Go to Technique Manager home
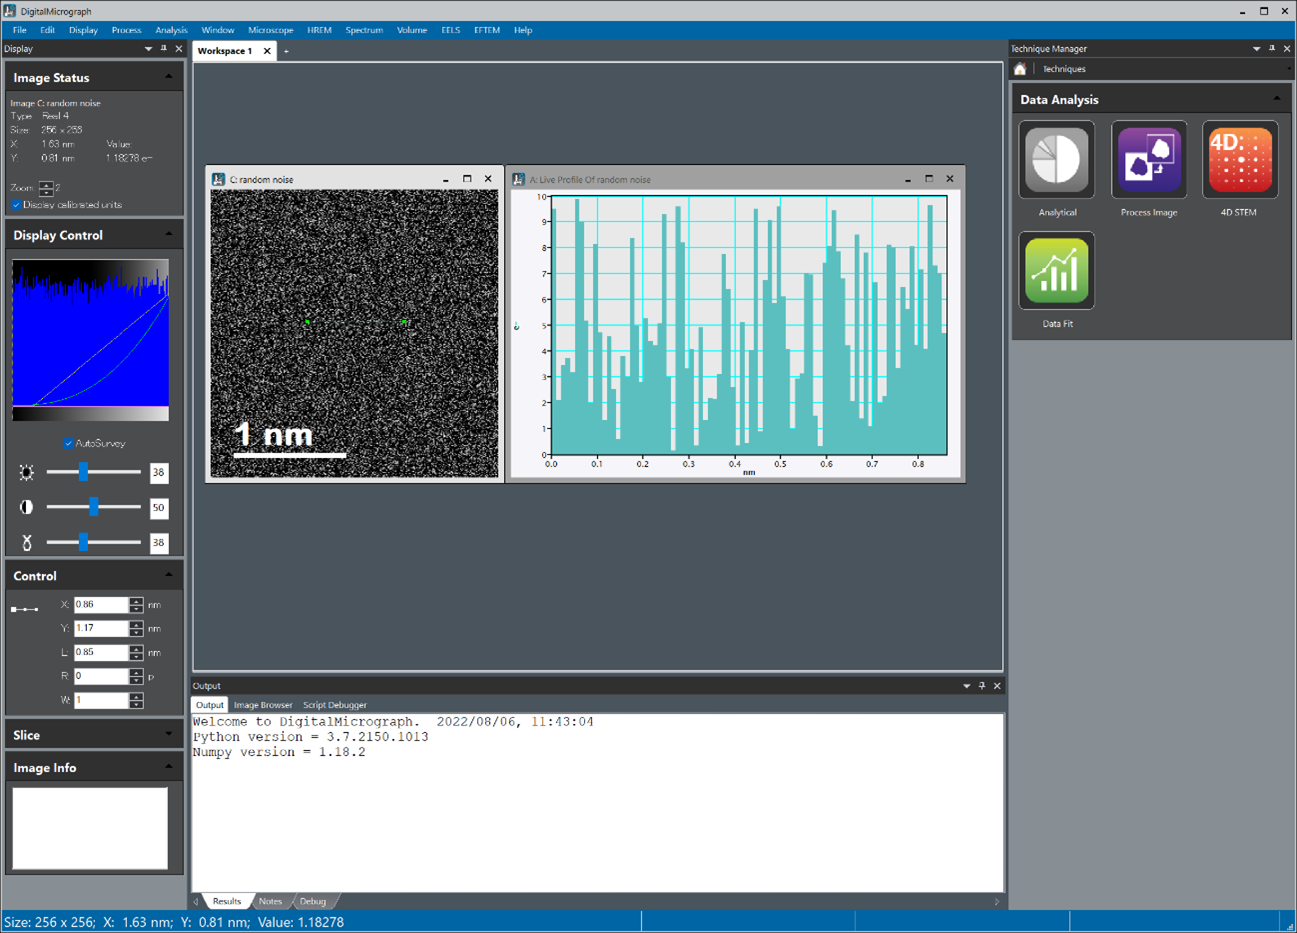Screen dimensions: 1297x933 (1020, 69)
